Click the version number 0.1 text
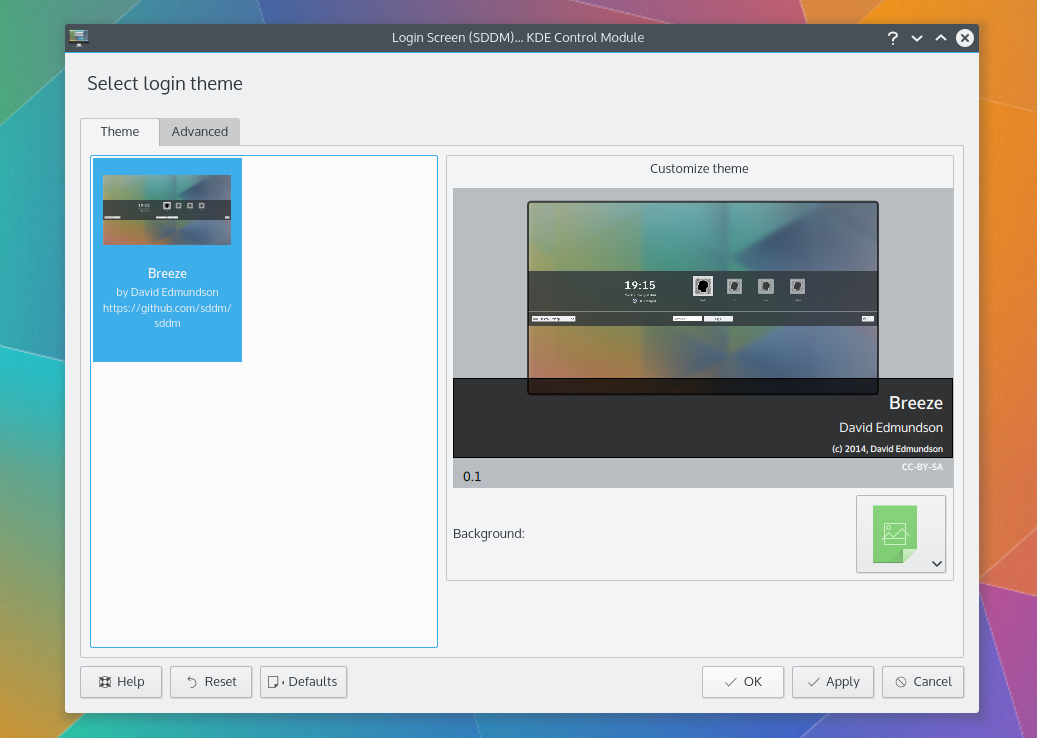 [472, 477]
